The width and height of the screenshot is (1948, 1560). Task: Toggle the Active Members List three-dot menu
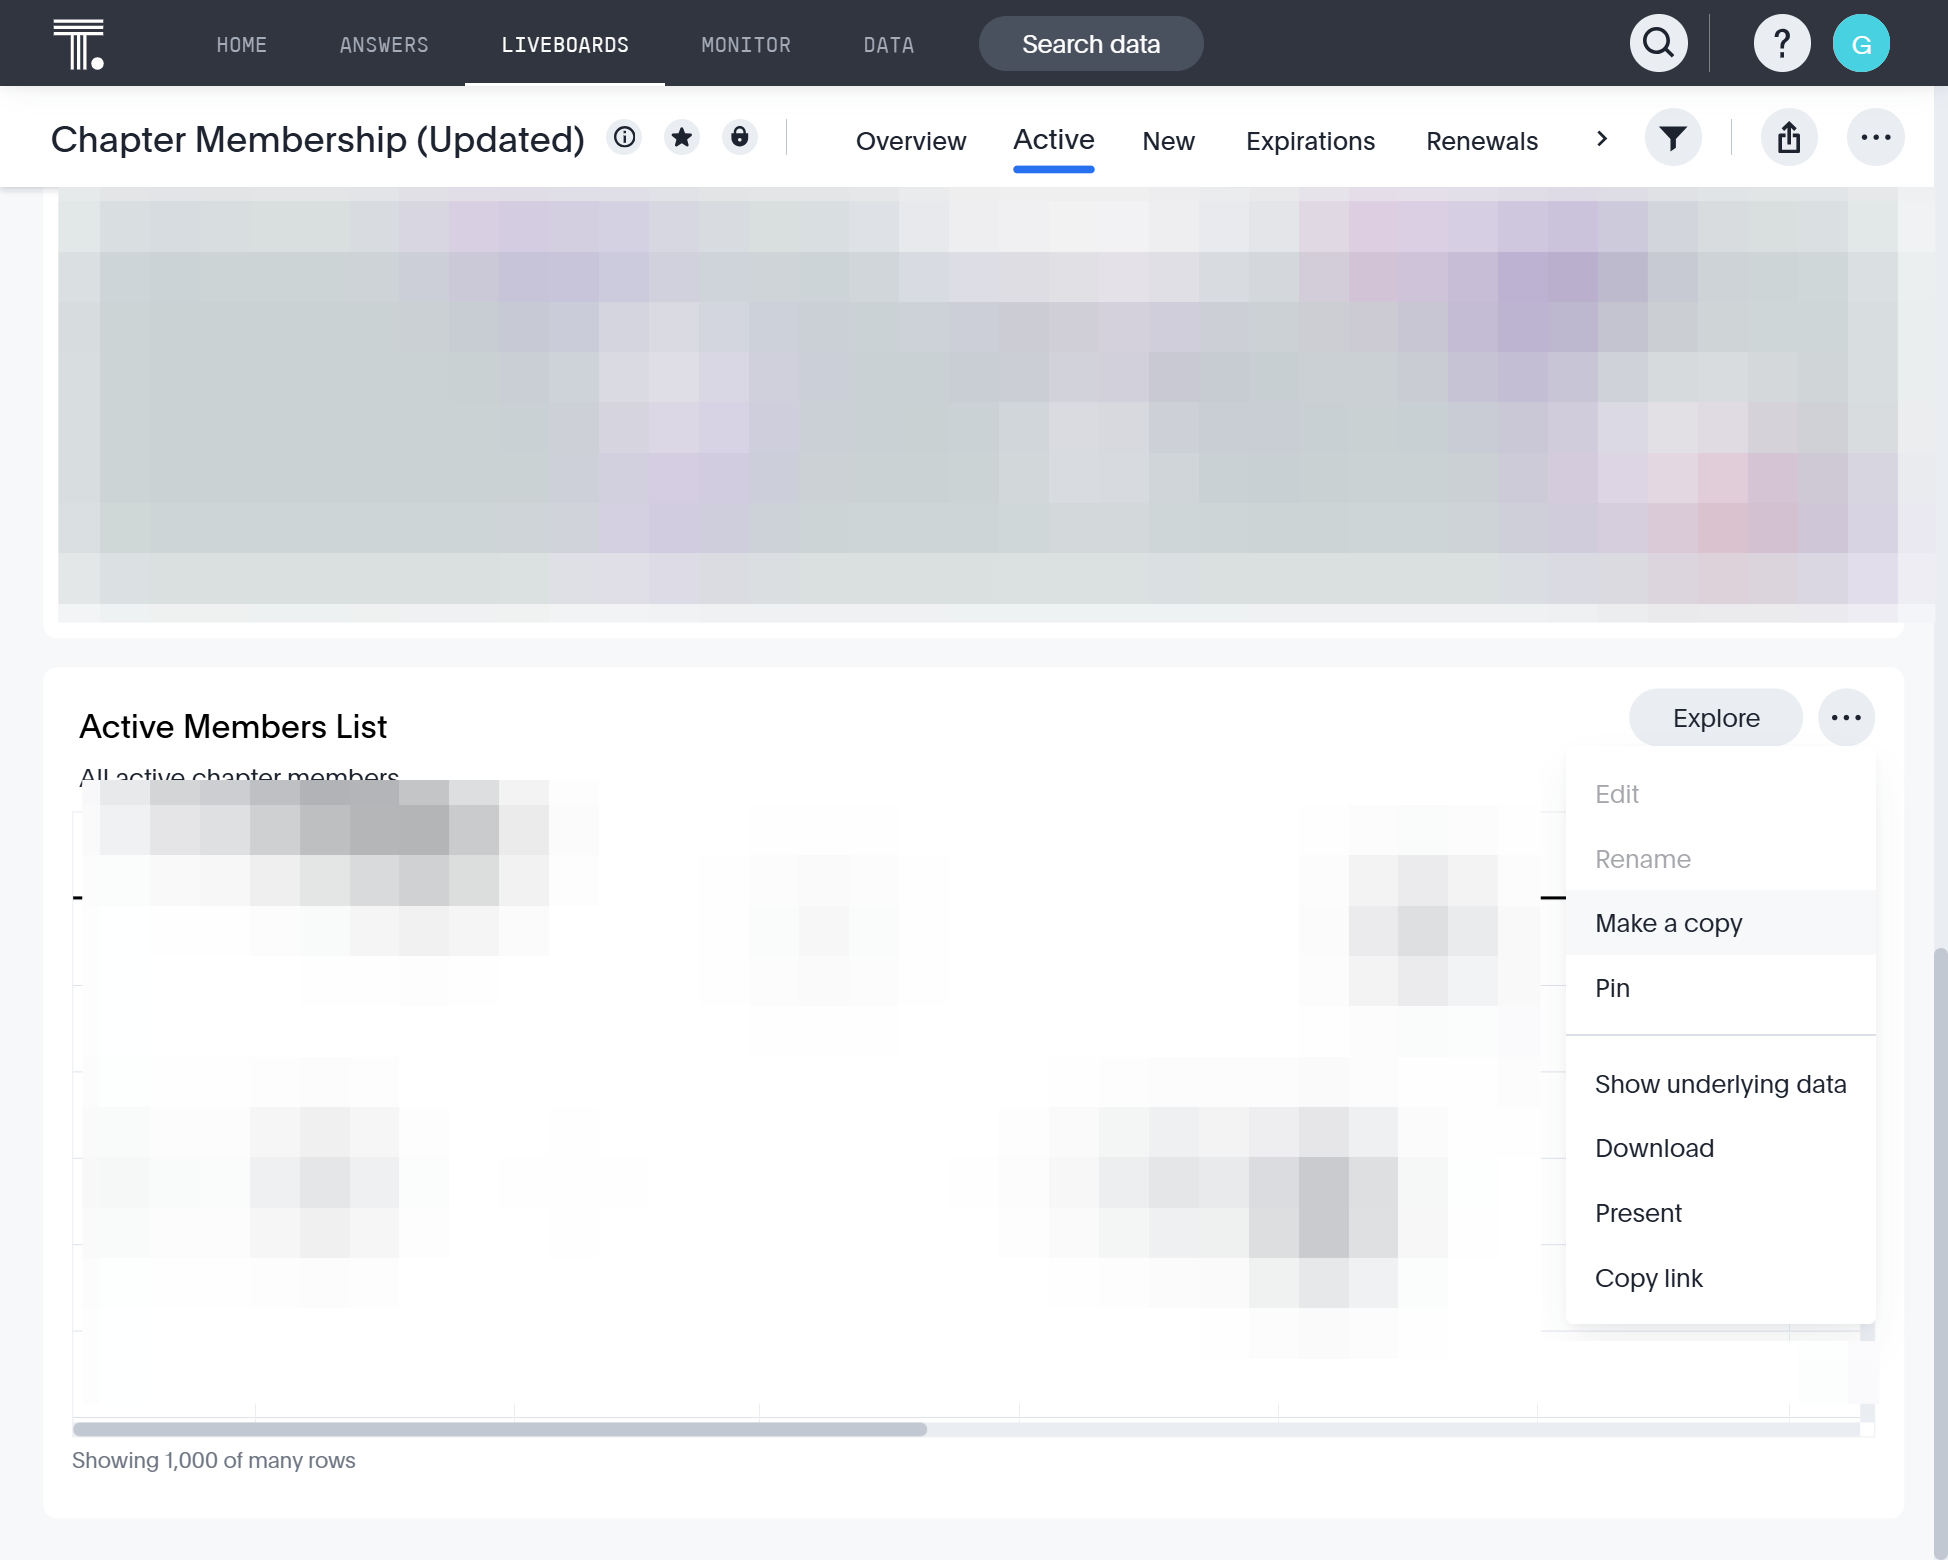click(1846, 718)
